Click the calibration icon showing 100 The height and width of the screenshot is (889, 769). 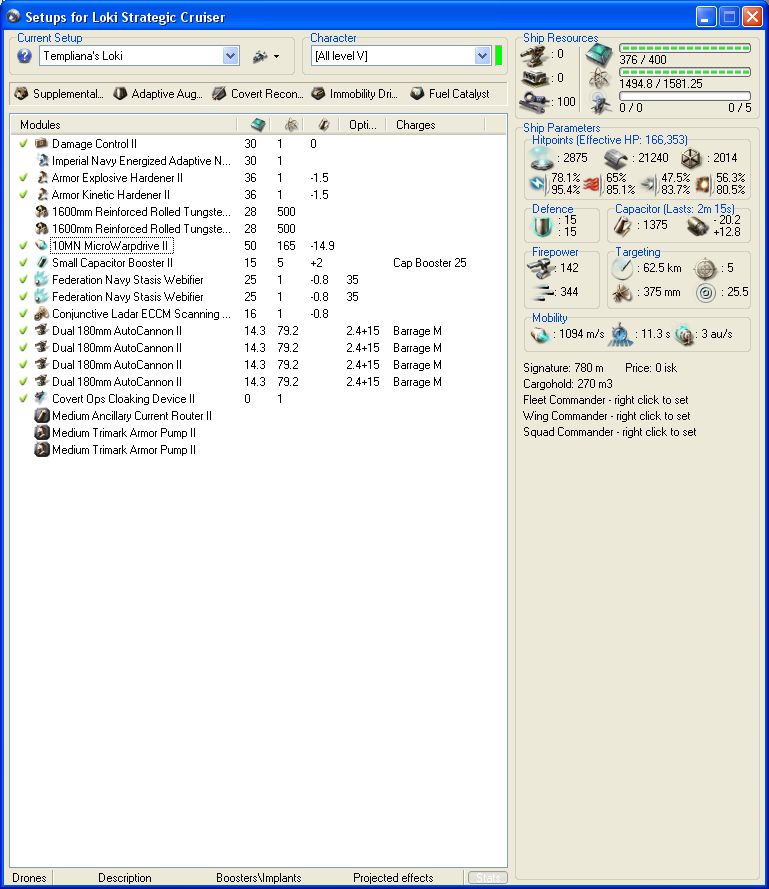click(x=535, y=102)
